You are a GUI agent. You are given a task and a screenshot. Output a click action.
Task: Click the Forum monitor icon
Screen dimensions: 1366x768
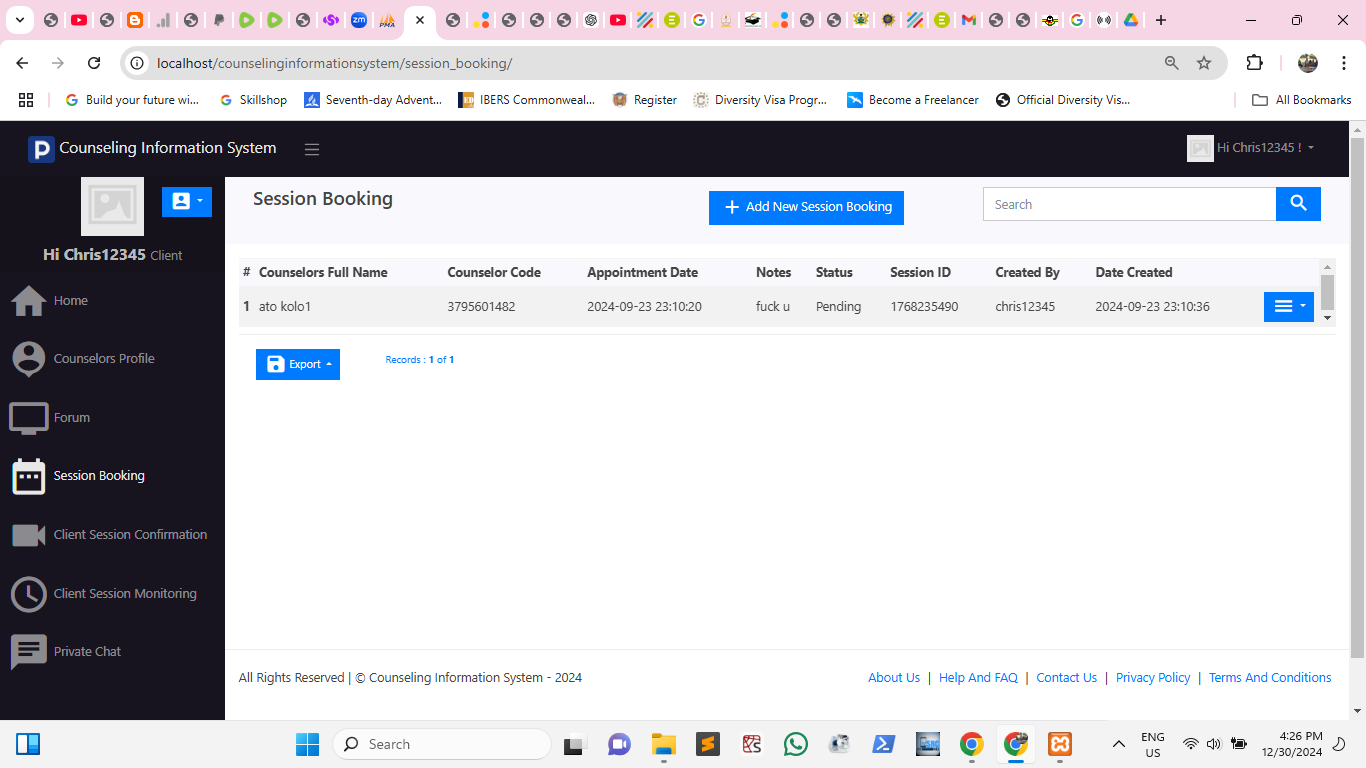coord(29,418)
